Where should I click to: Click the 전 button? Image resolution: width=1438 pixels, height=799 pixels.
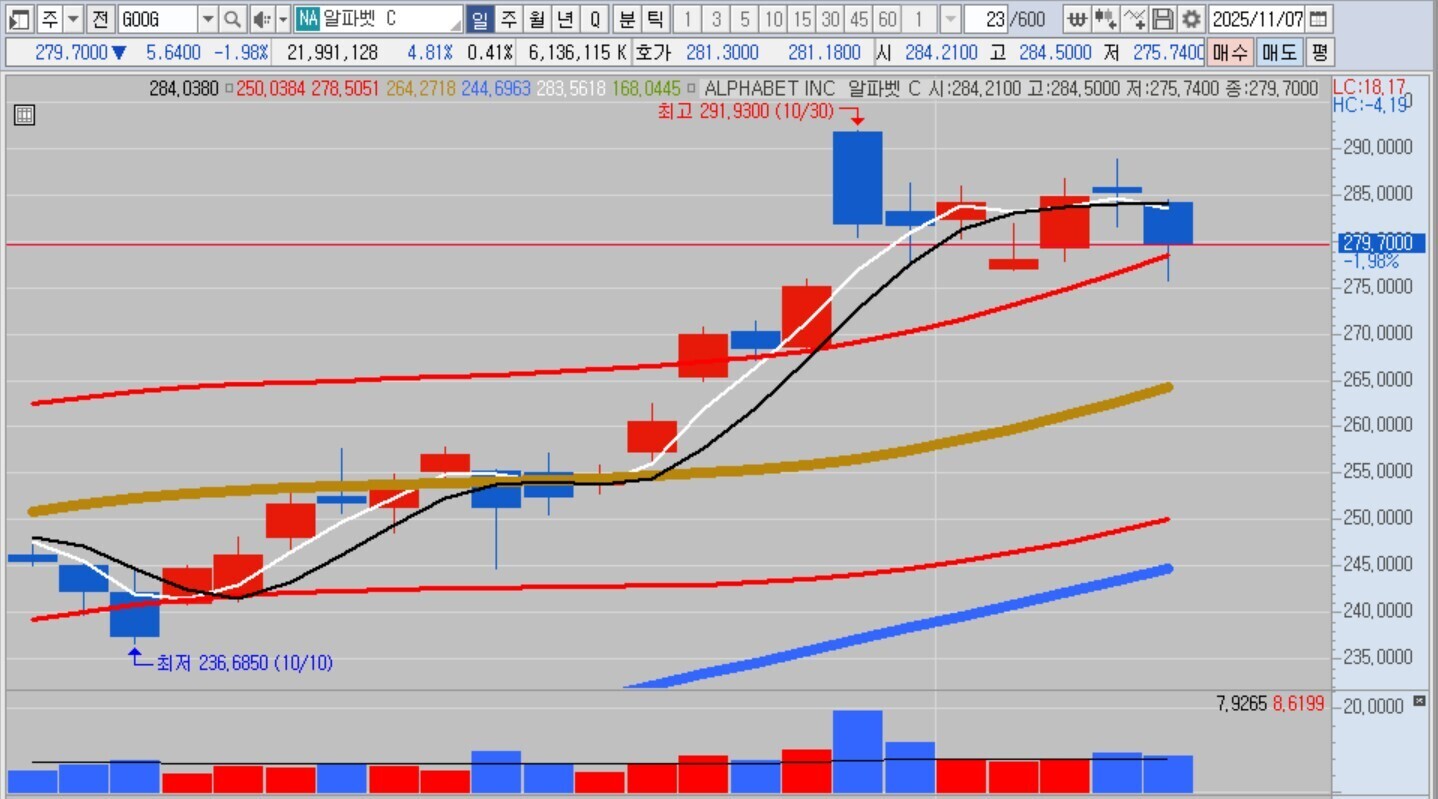(x=100, y=19)
